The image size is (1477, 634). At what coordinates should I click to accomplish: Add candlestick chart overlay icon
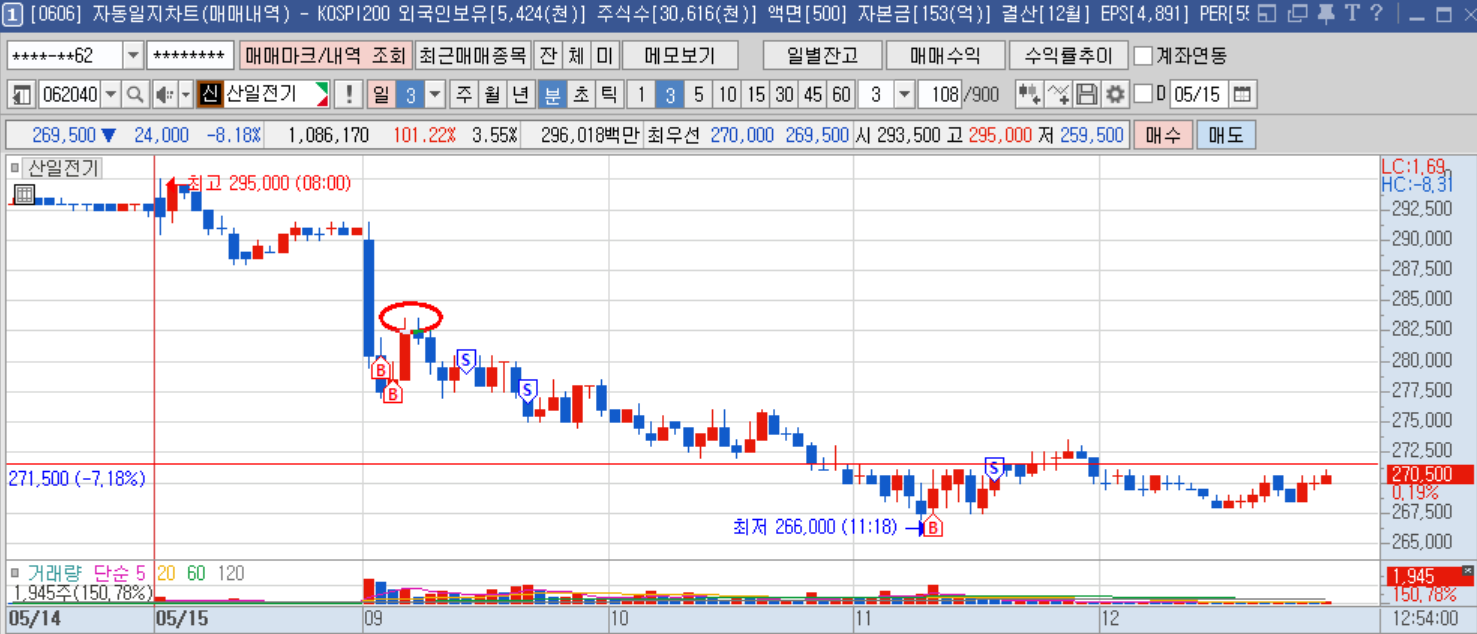click(1028, 95)
